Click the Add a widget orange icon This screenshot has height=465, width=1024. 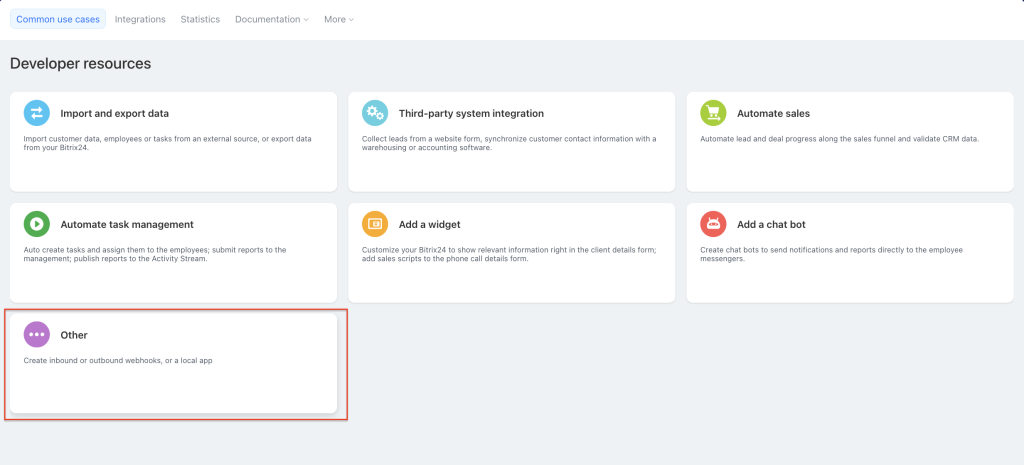375,224
